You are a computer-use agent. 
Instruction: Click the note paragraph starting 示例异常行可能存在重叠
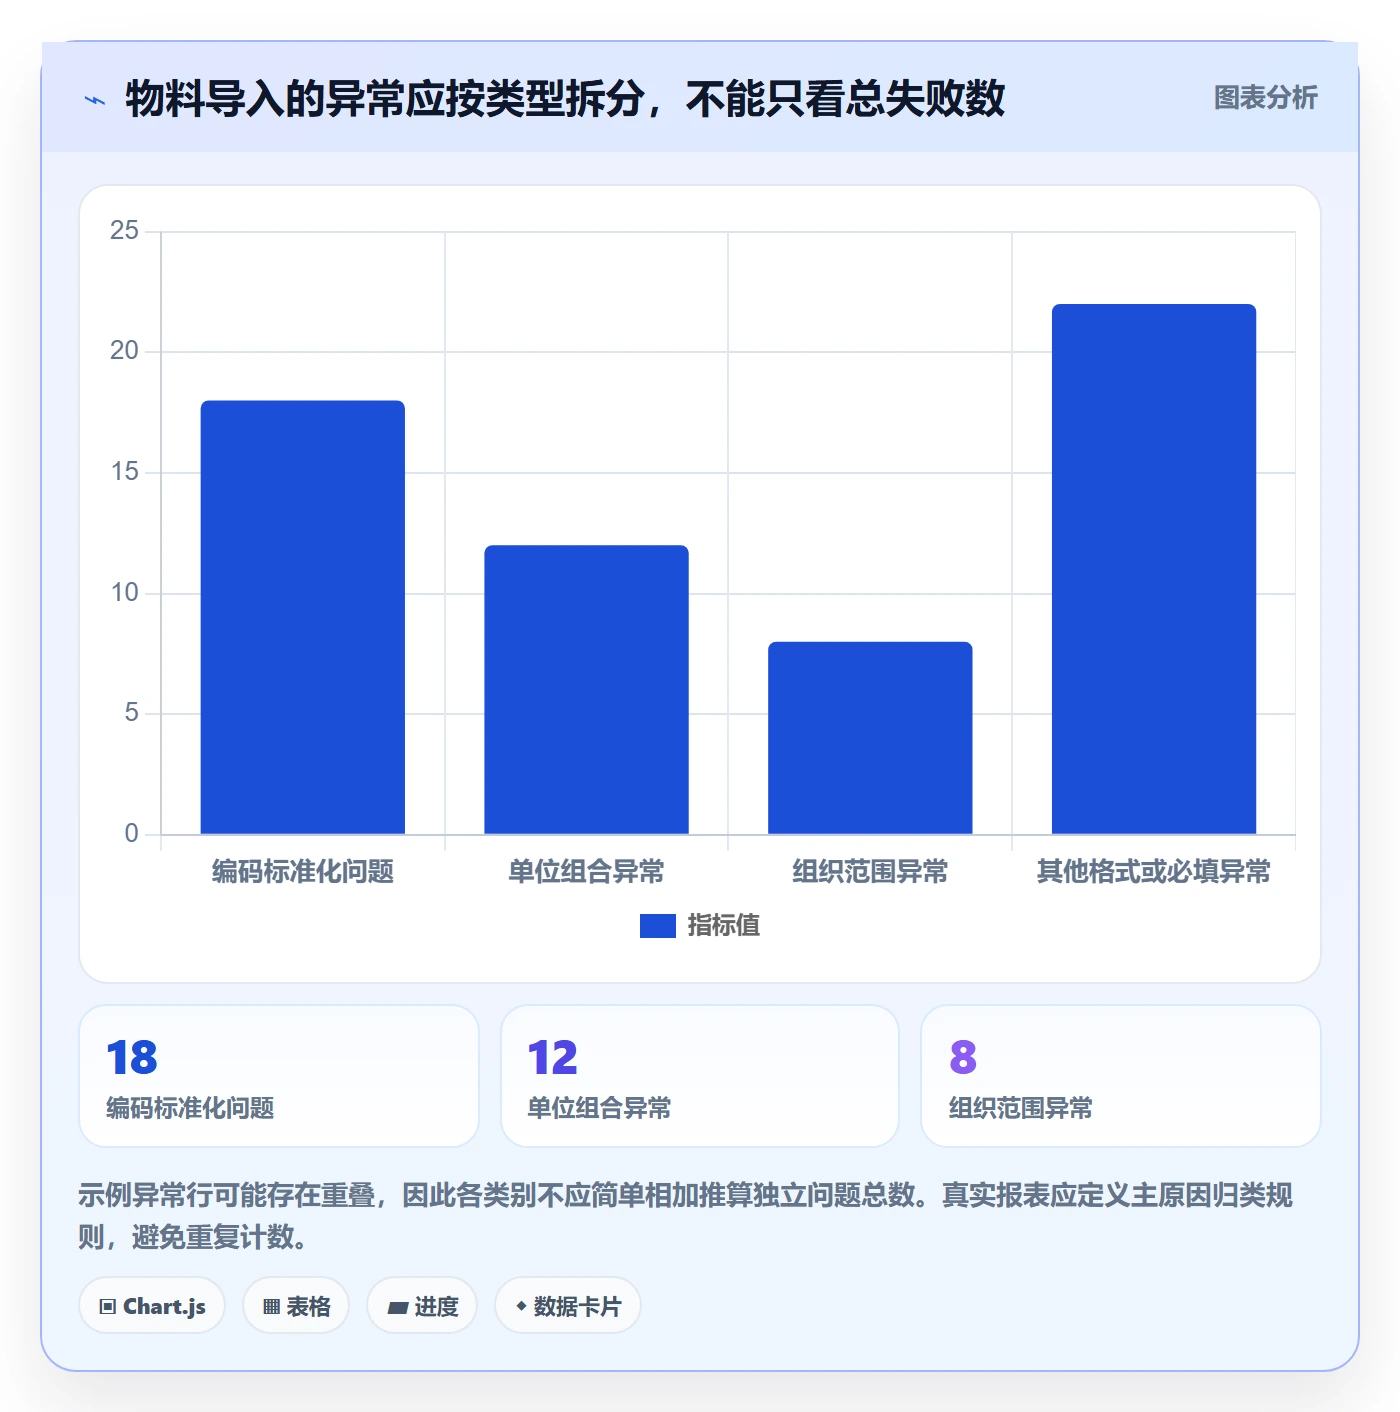(686, 1216)
